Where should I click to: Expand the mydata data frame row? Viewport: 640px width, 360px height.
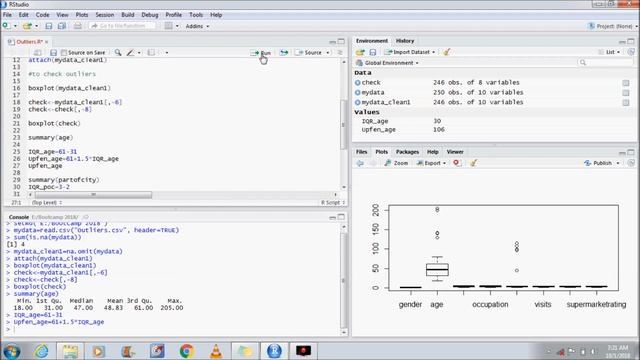(x=358, y=93)
